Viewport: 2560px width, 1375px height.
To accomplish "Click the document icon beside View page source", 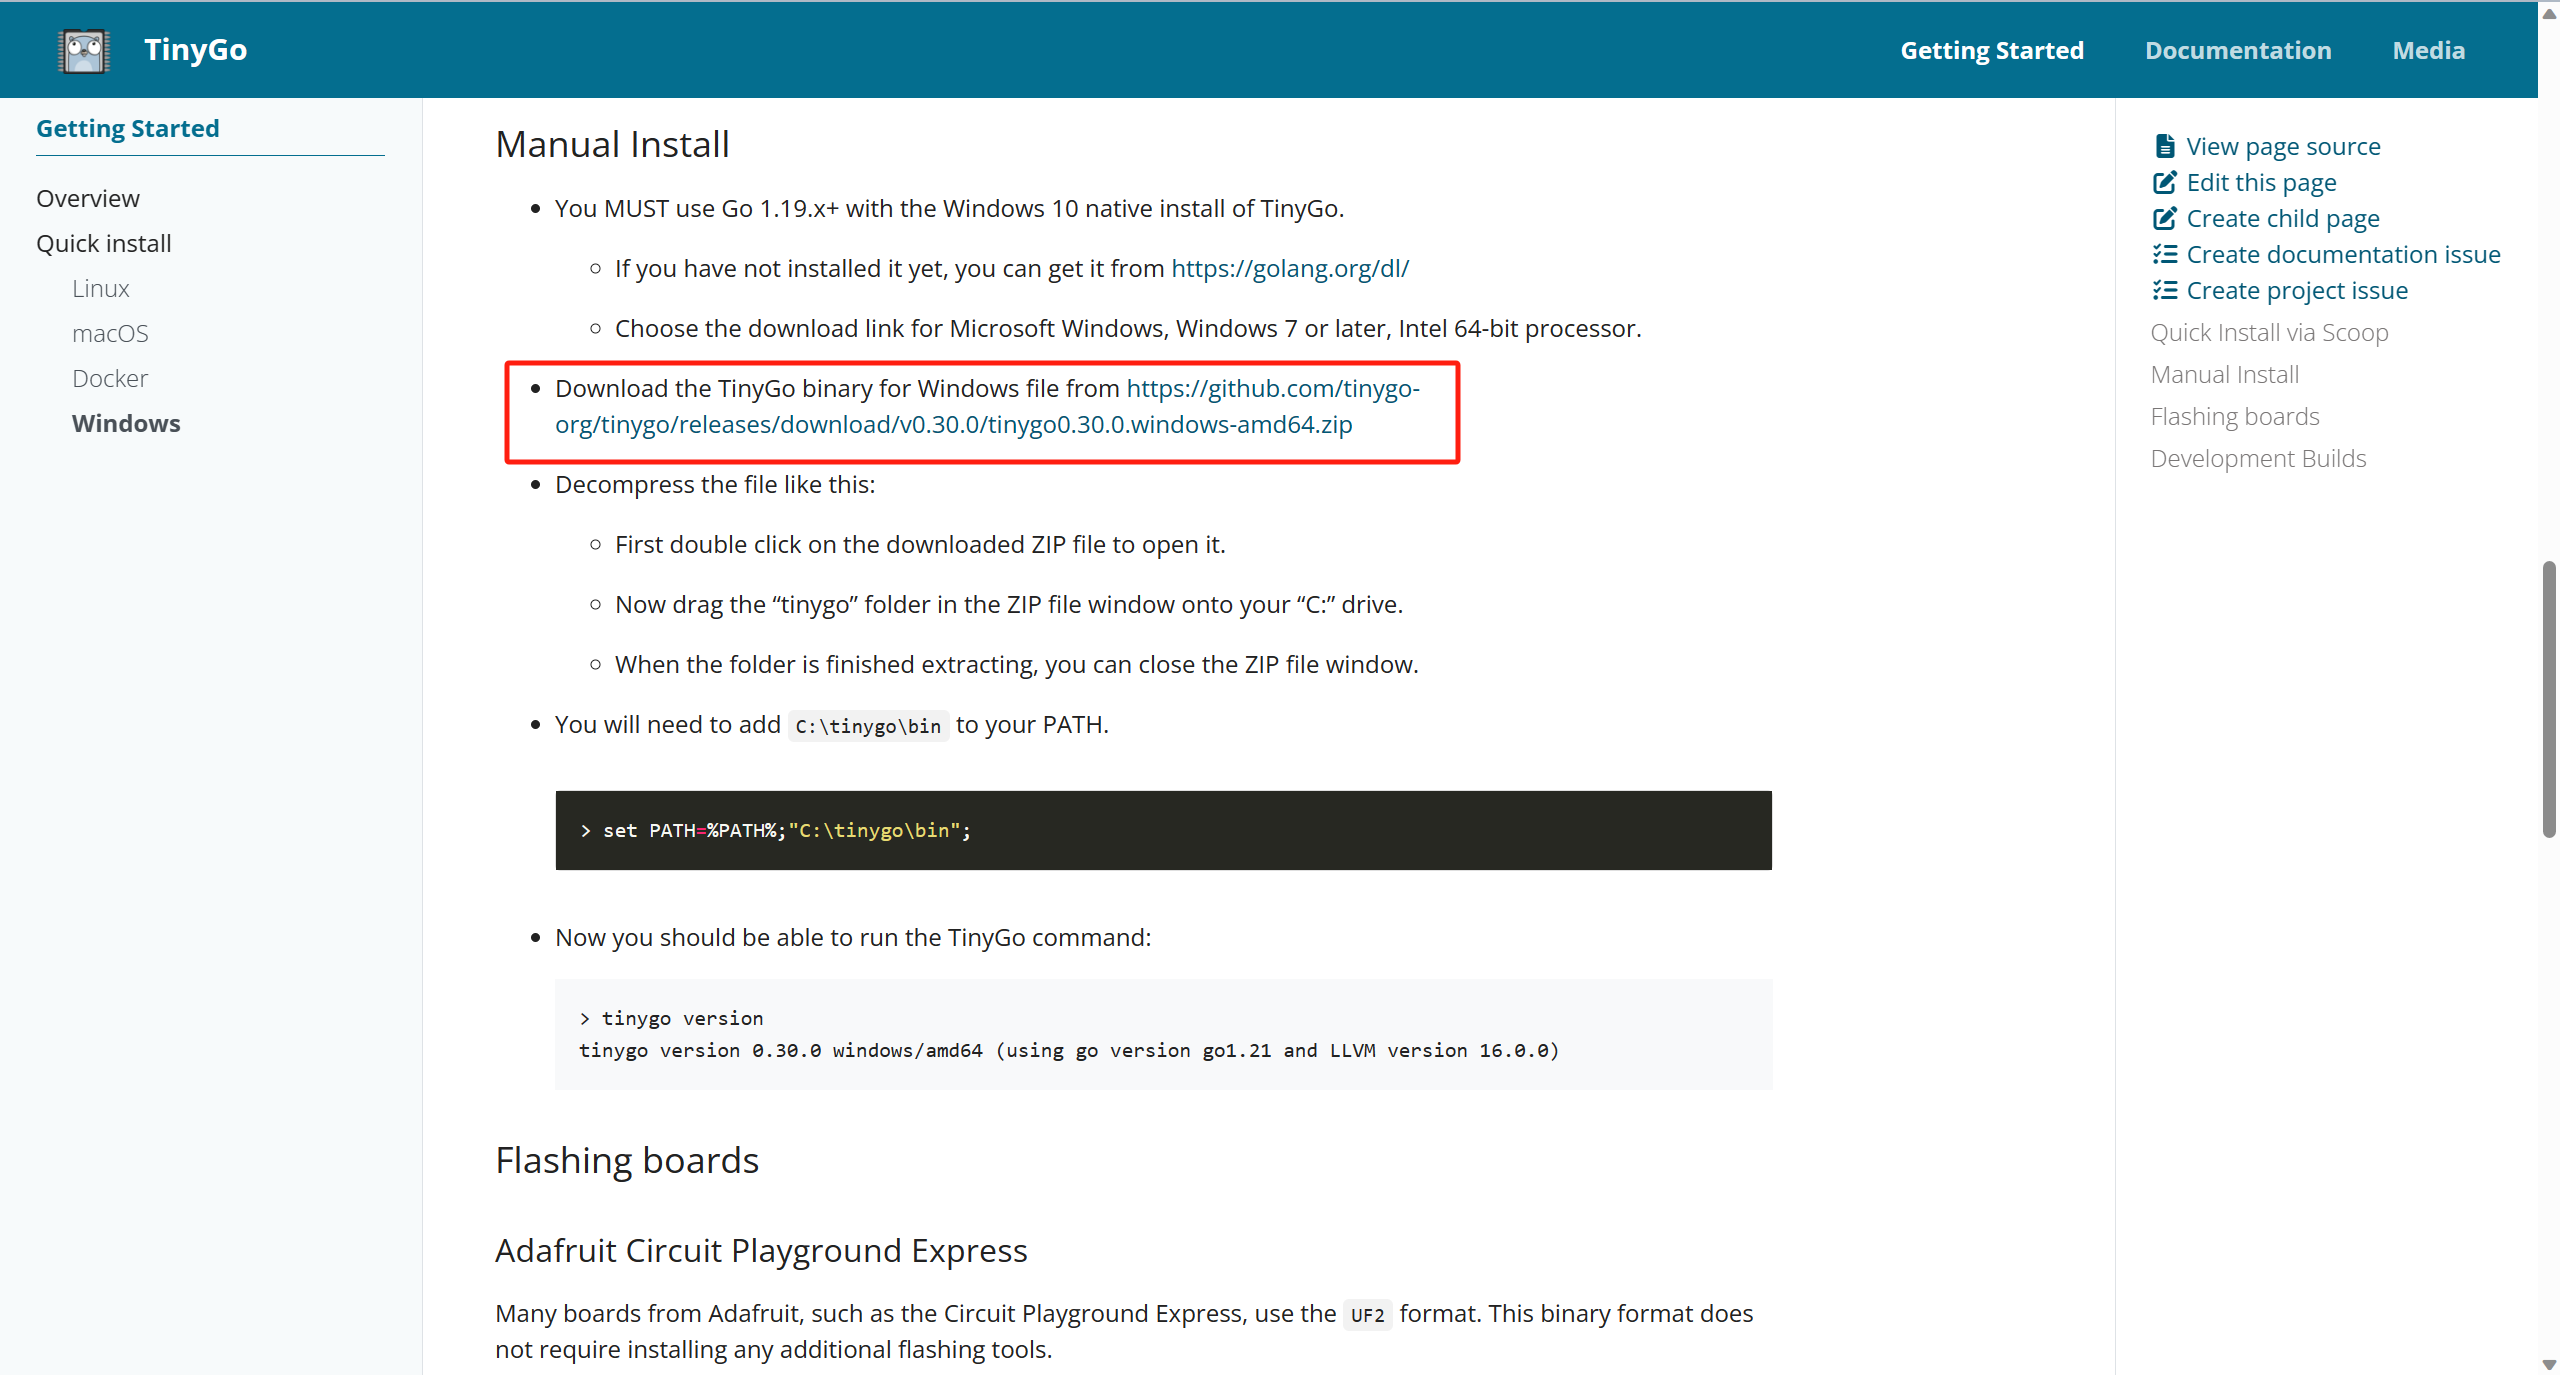I will [2164, 146].
